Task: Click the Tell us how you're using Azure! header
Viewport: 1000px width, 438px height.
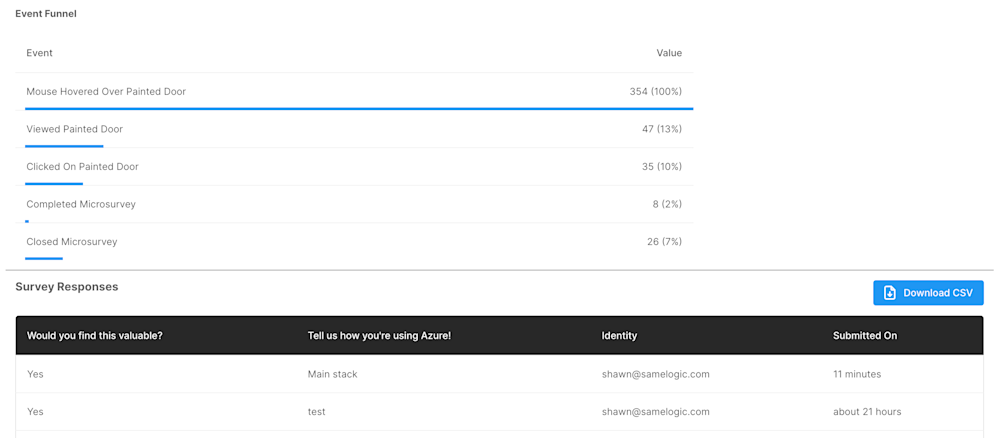Action: tap(379, 335)
